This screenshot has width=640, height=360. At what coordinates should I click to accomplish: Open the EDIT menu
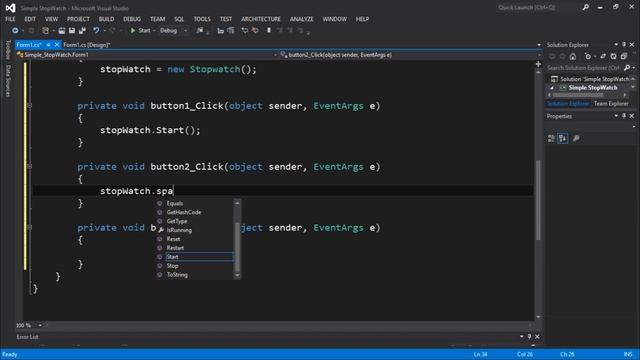30,19
